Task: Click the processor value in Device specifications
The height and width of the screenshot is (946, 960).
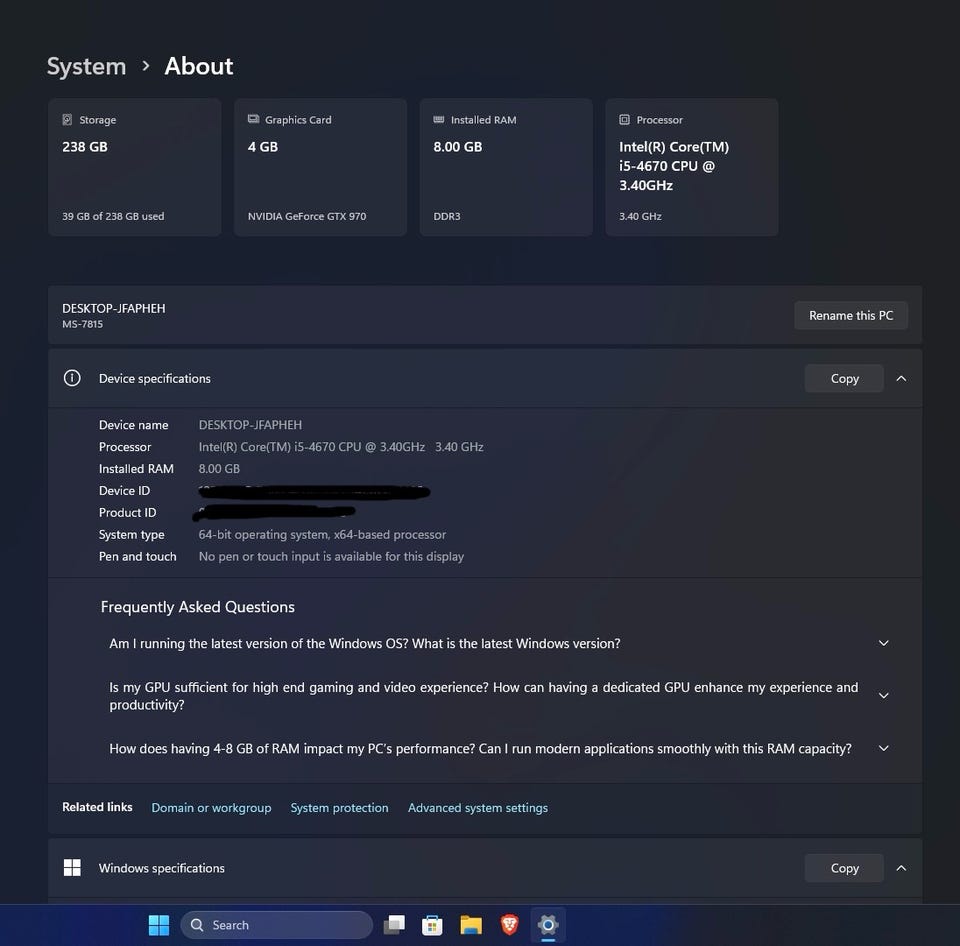Action: [341, 447]
